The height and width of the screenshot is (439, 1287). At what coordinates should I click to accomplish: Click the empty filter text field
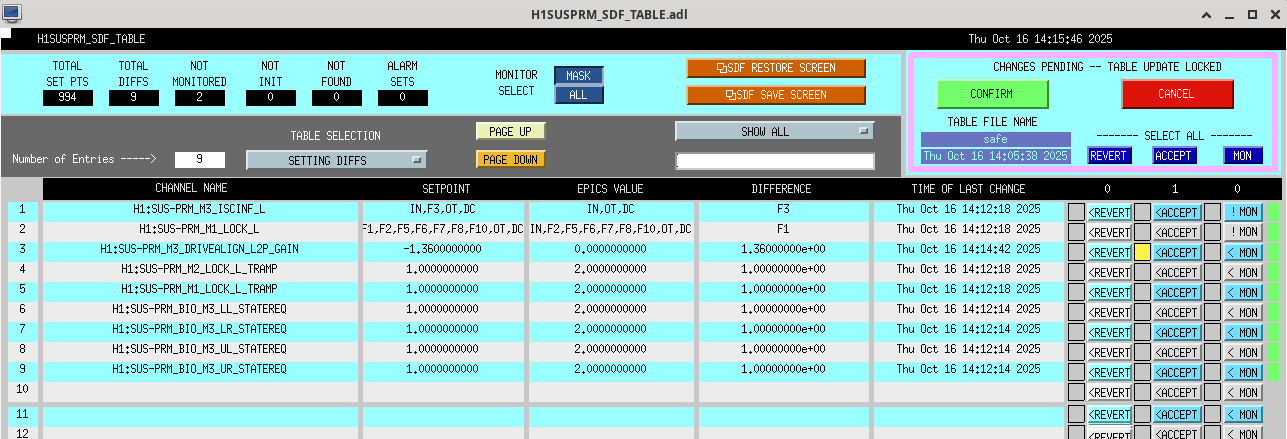point(774,161)
